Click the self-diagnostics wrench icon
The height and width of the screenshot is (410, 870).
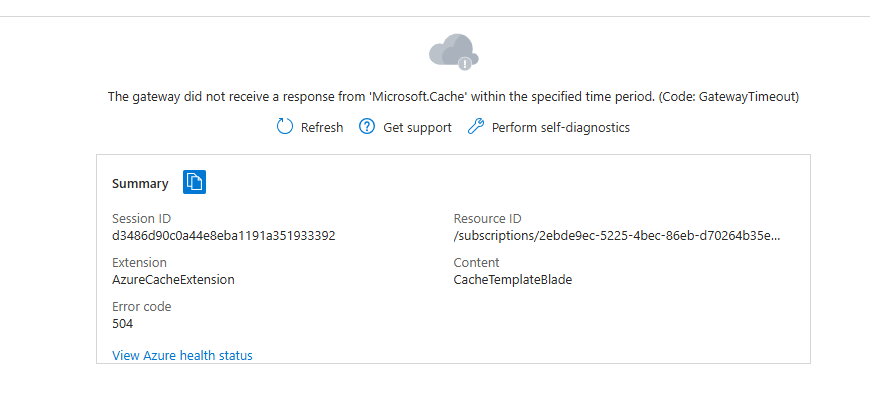tap(476, 127)
